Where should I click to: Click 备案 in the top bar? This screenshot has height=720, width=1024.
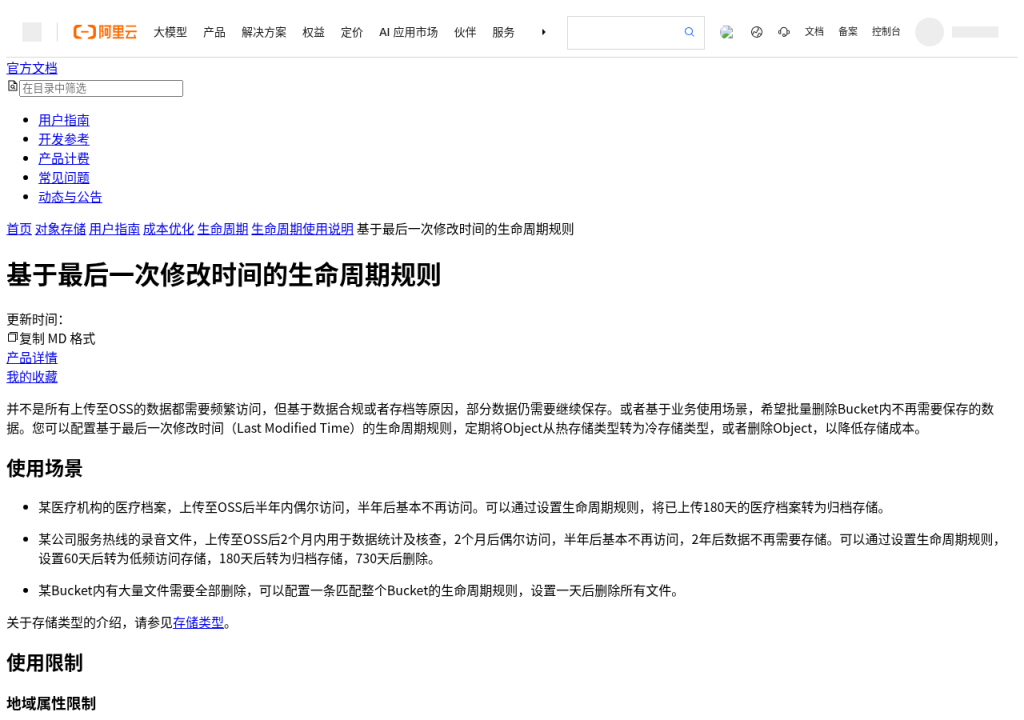848,31
